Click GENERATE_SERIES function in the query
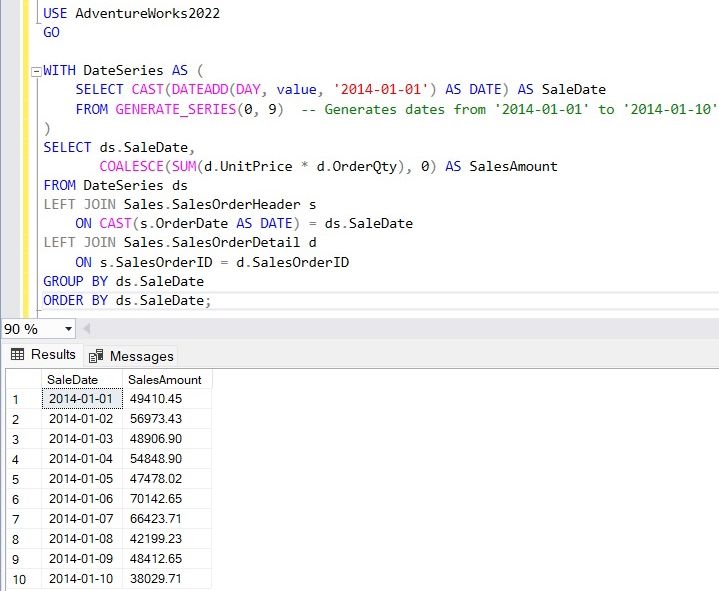Image resolution: width=719 pixels, height=591 pixels. (x=176, y=110)
